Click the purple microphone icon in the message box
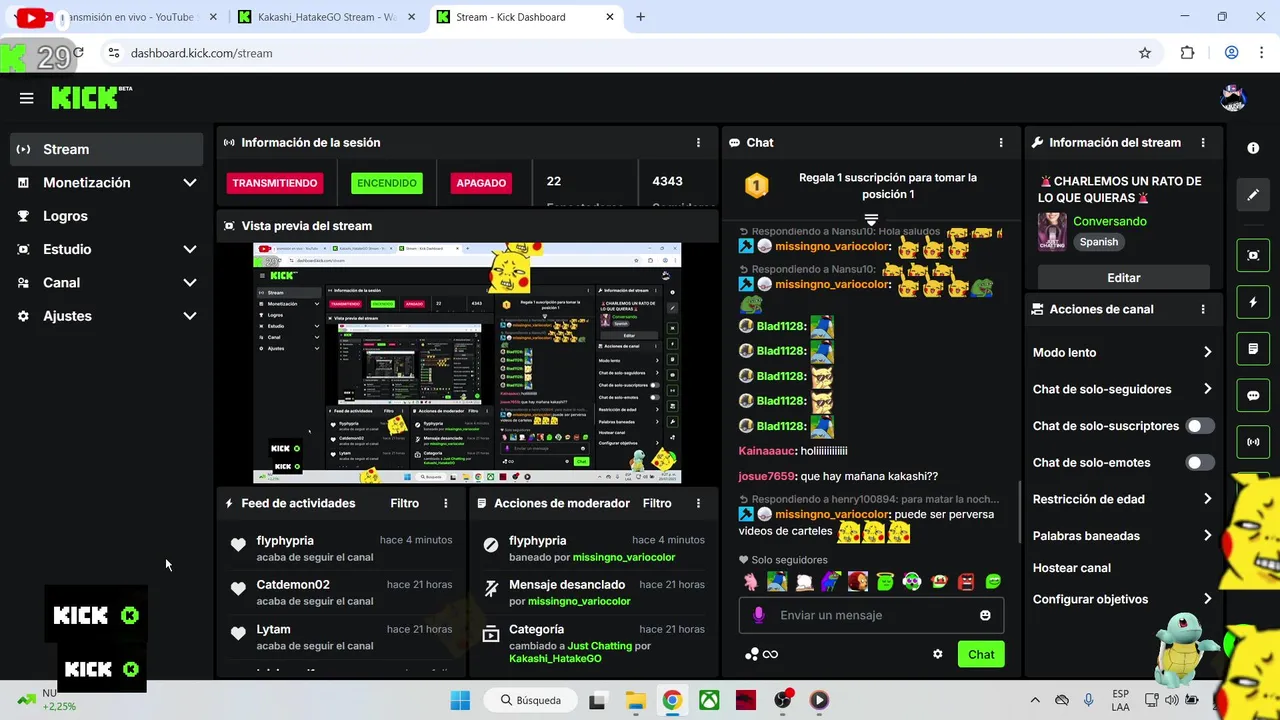 (x=759, y=615)
